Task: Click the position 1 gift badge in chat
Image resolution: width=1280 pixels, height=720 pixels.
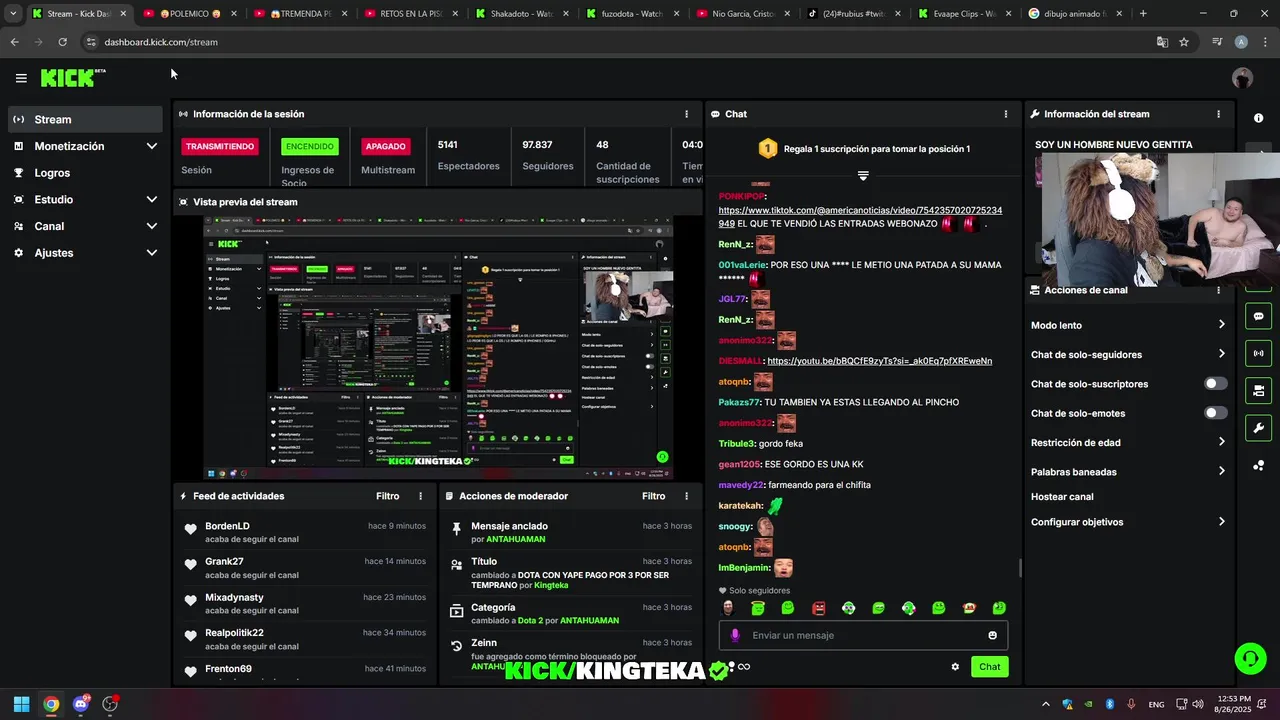Action: [x=767, y=149]
